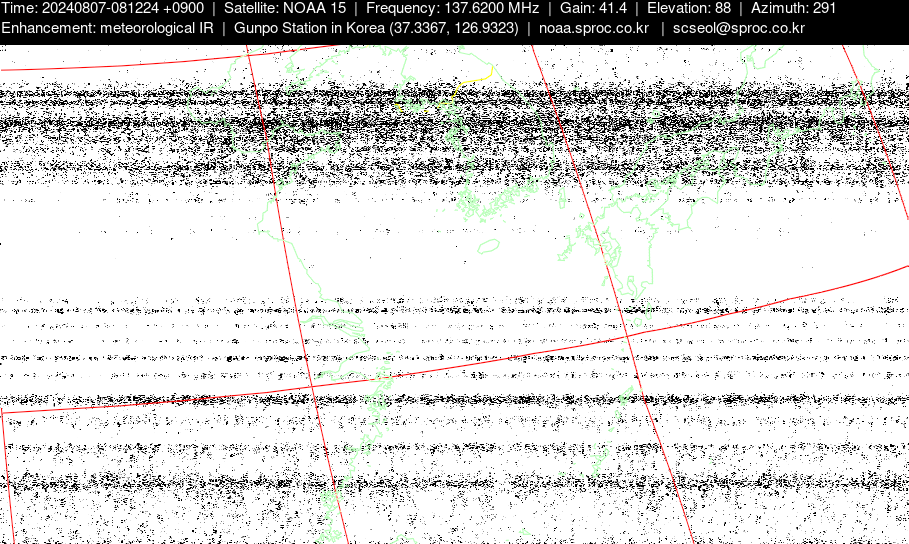Click the small oval island outline south of Korea
This screenshot has width=909, height=544.
pos(488,245)
